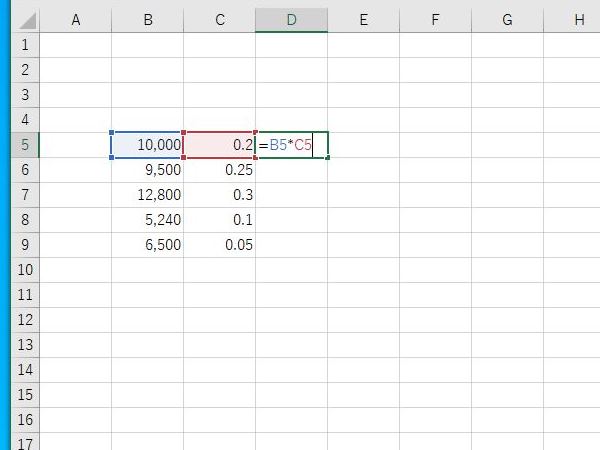Select row 5 header
600x450 pixels.
point(25,145)
